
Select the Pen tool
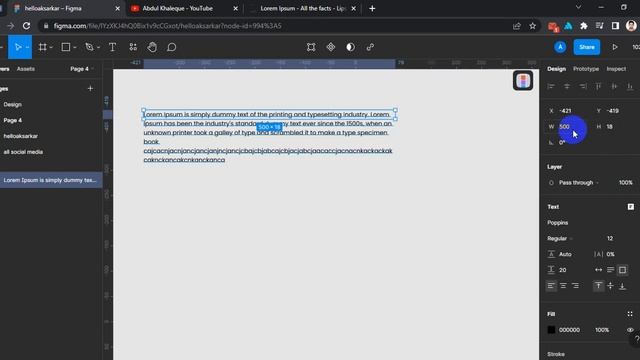click(89, 47)
